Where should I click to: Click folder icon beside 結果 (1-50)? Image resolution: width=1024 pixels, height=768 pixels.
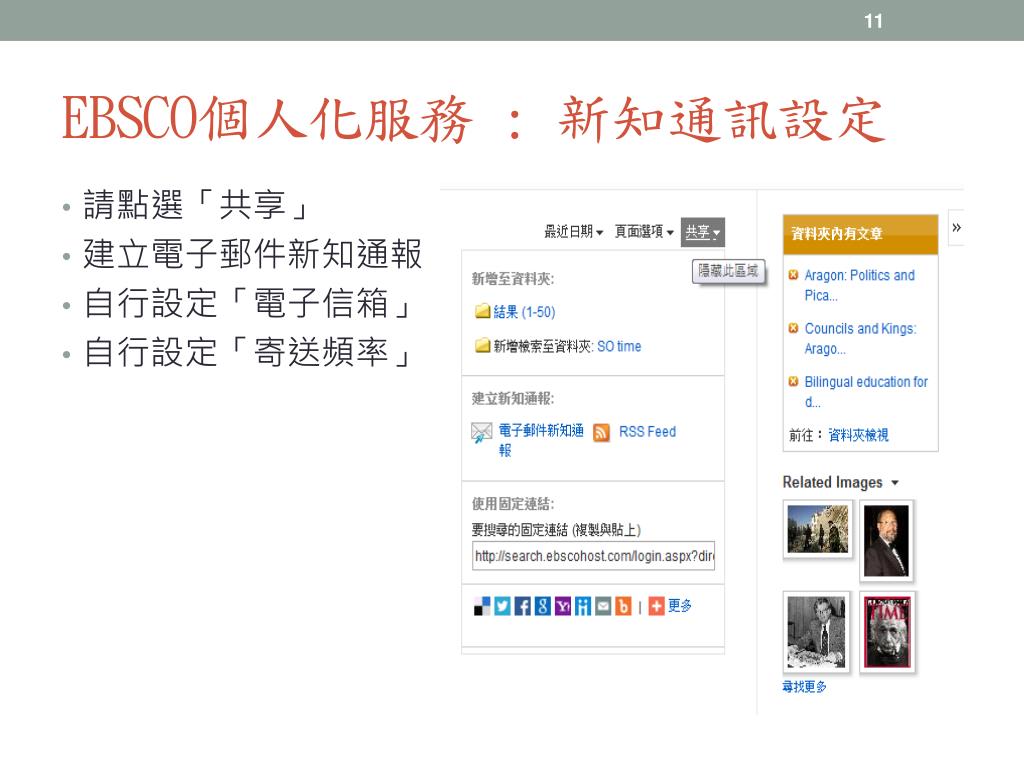483,312
